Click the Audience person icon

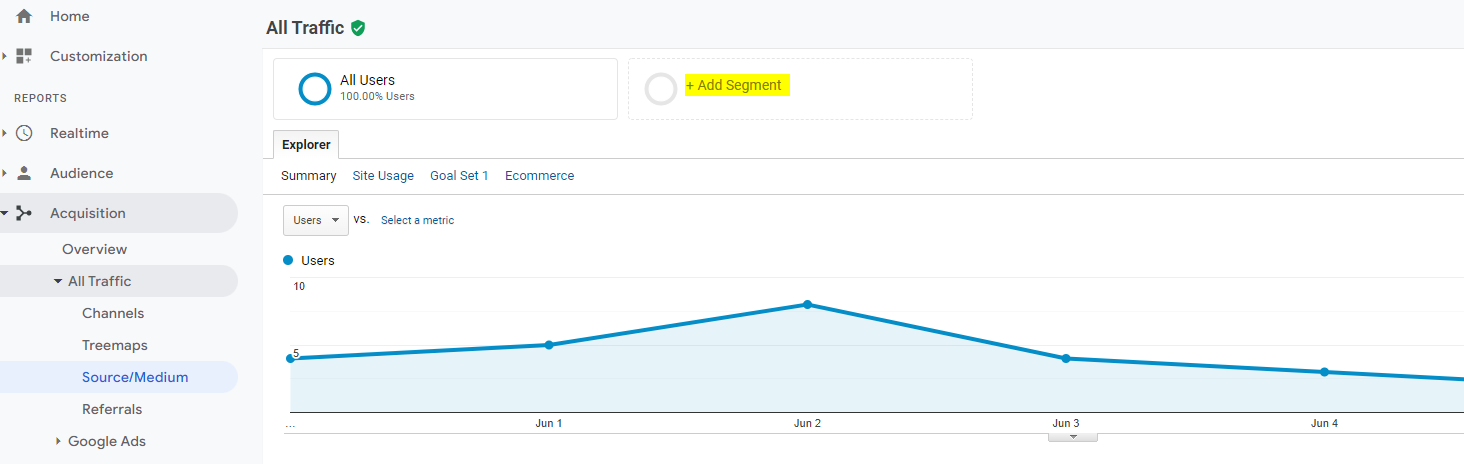(24, 173)
